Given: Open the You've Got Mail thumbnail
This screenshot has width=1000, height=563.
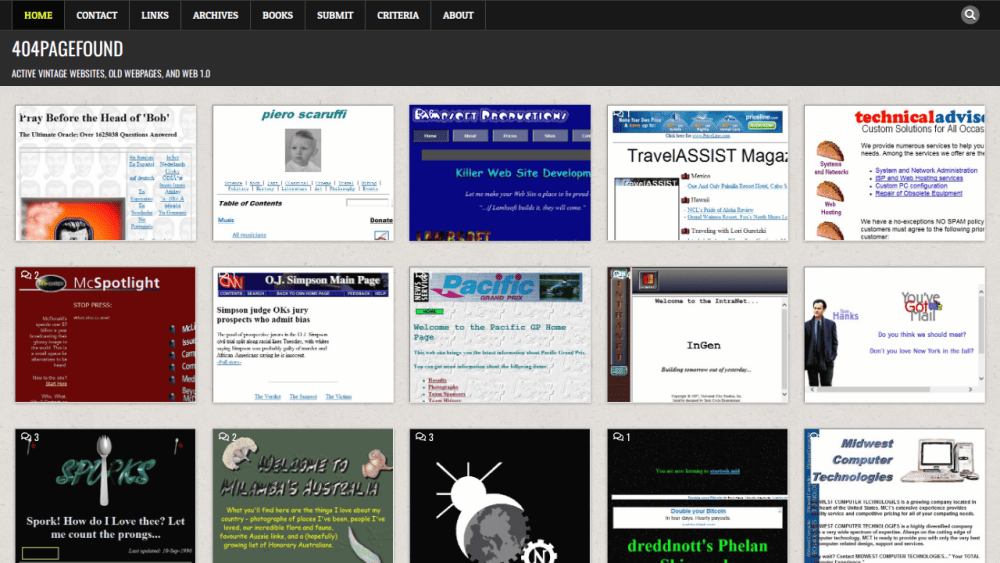Looking at the screenshot, I should coord(895,335).
